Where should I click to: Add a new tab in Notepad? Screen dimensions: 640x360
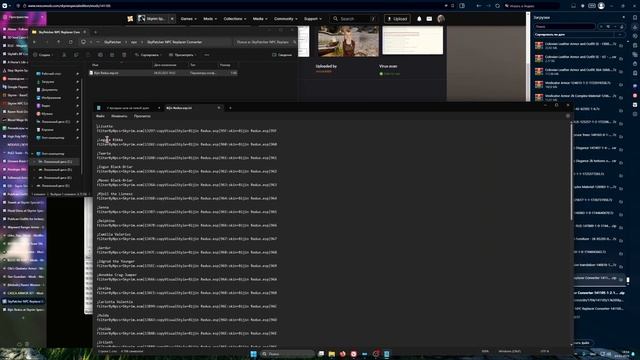click(x=230, y=108)
